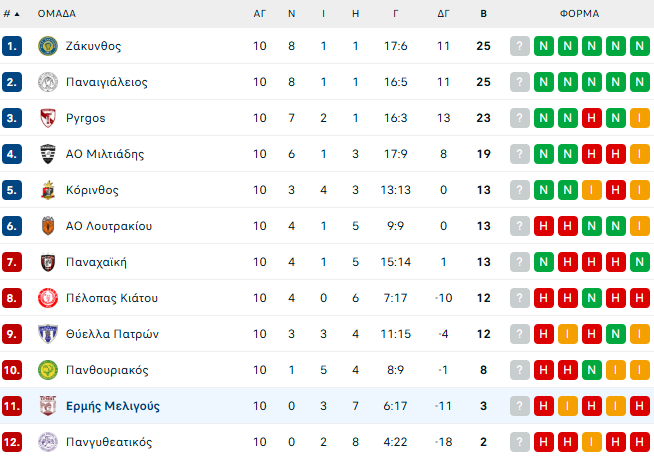Click the ΑΟ Λουτρακίου club logo
Image resolution: width=654 pixels, height=459 pixels.
(x=47, y=226)
